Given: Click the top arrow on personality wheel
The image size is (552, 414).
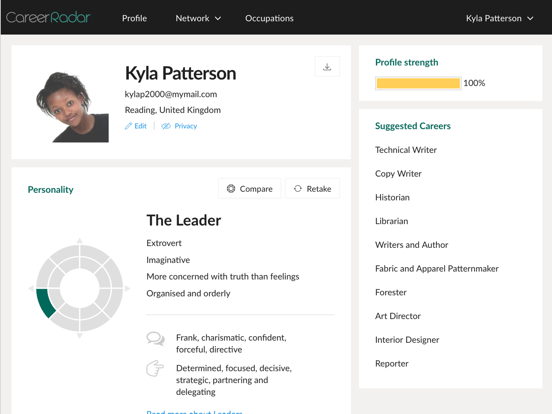Looking at the screenshot, I should coord(80,240).
